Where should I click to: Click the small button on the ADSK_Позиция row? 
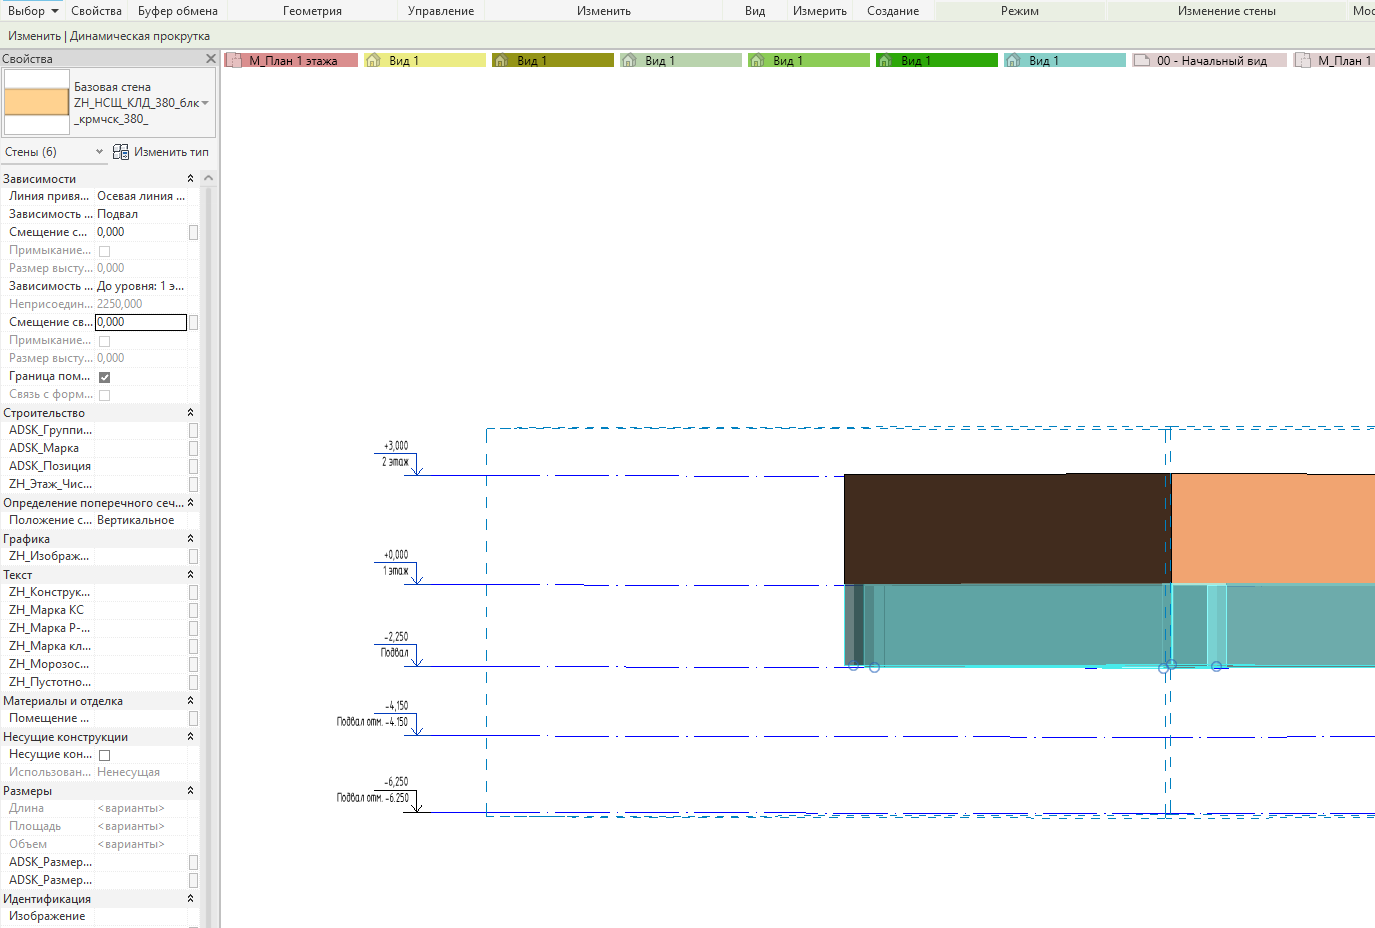193,466
